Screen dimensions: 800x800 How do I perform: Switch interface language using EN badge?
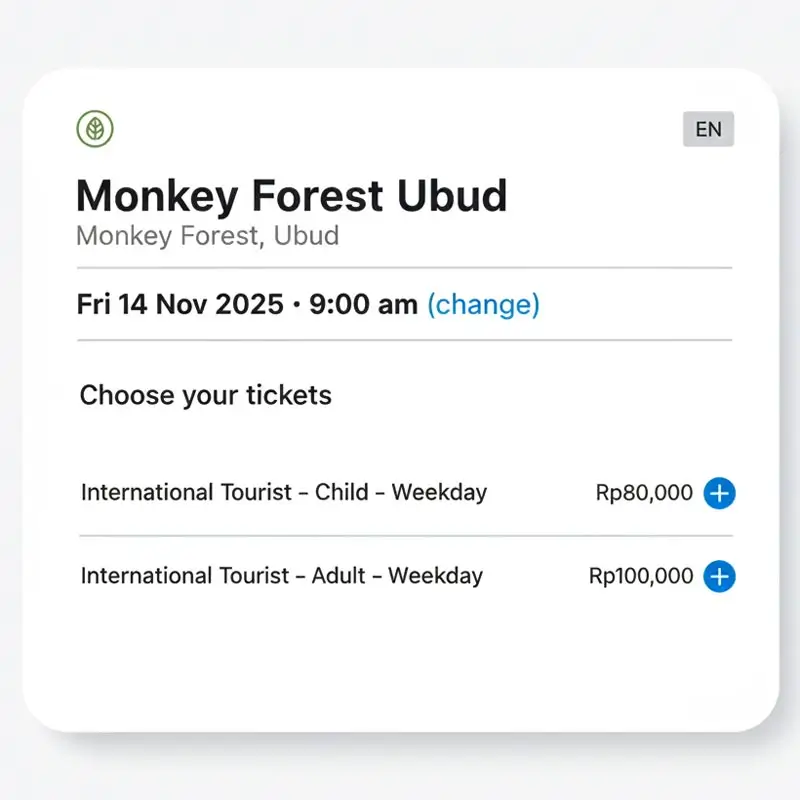pos(708,129)
